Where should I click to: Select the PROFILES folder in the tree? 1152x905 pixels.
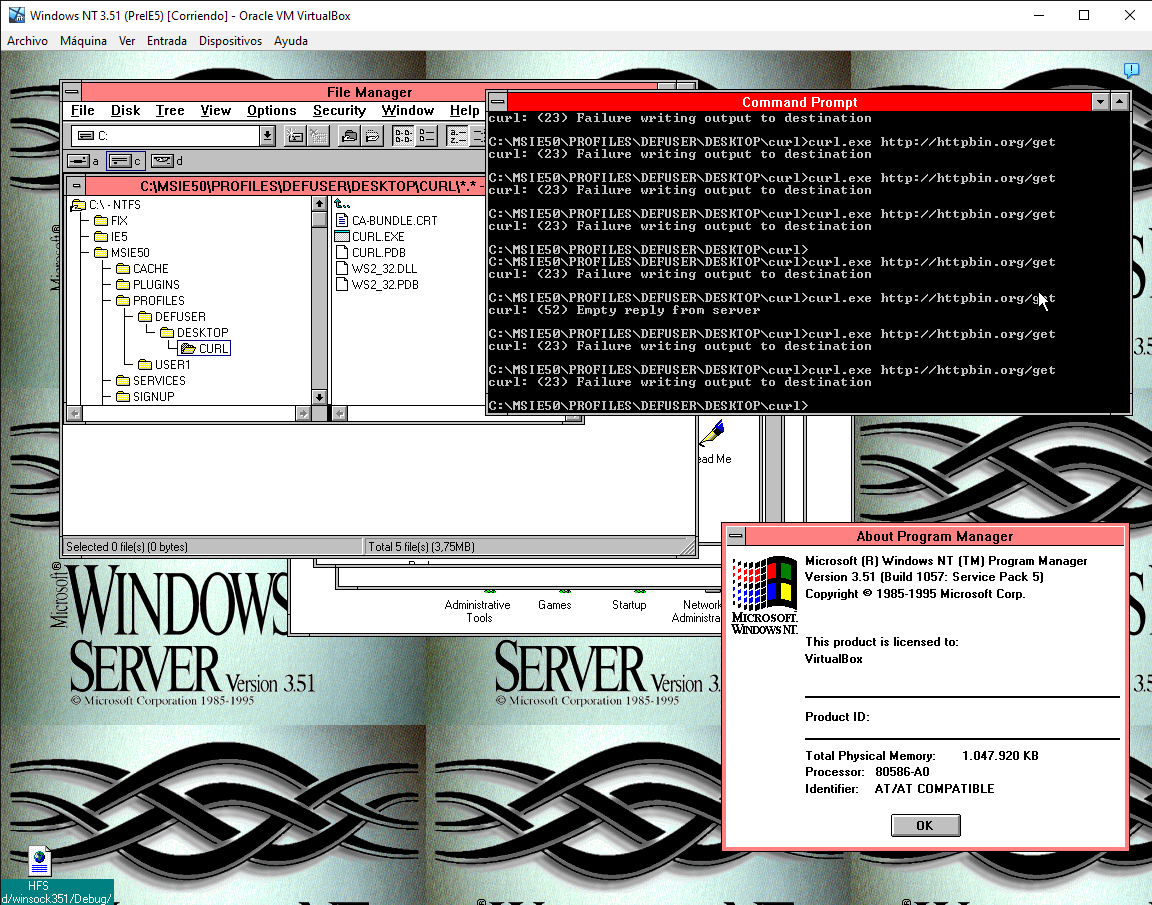tap(158, 301)
